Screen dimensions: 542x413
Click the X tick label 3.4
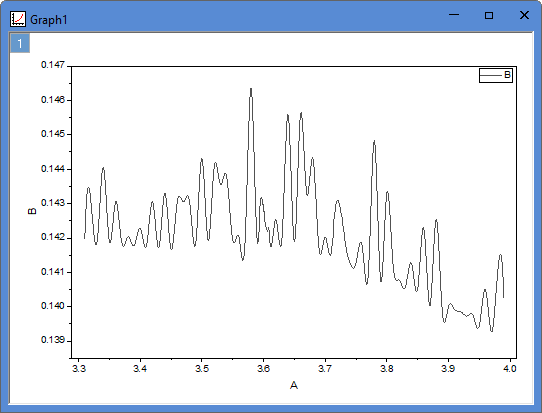[140, 368]
